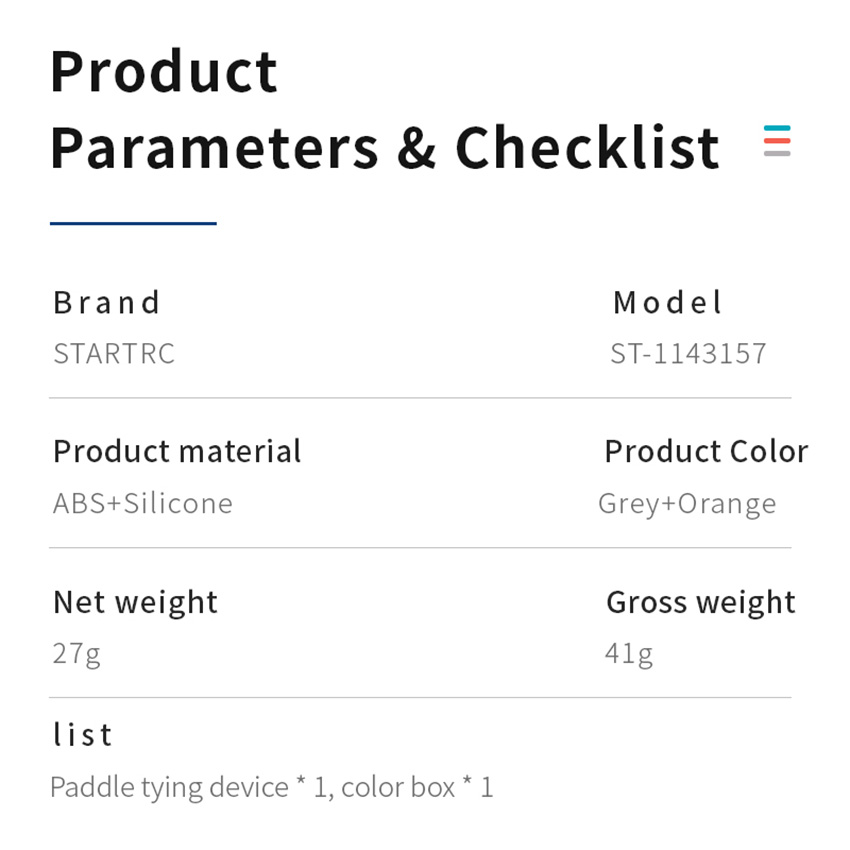Viewport: 850px width, 850px height.
Task: Select the Brand label
Action: point(107,303)
